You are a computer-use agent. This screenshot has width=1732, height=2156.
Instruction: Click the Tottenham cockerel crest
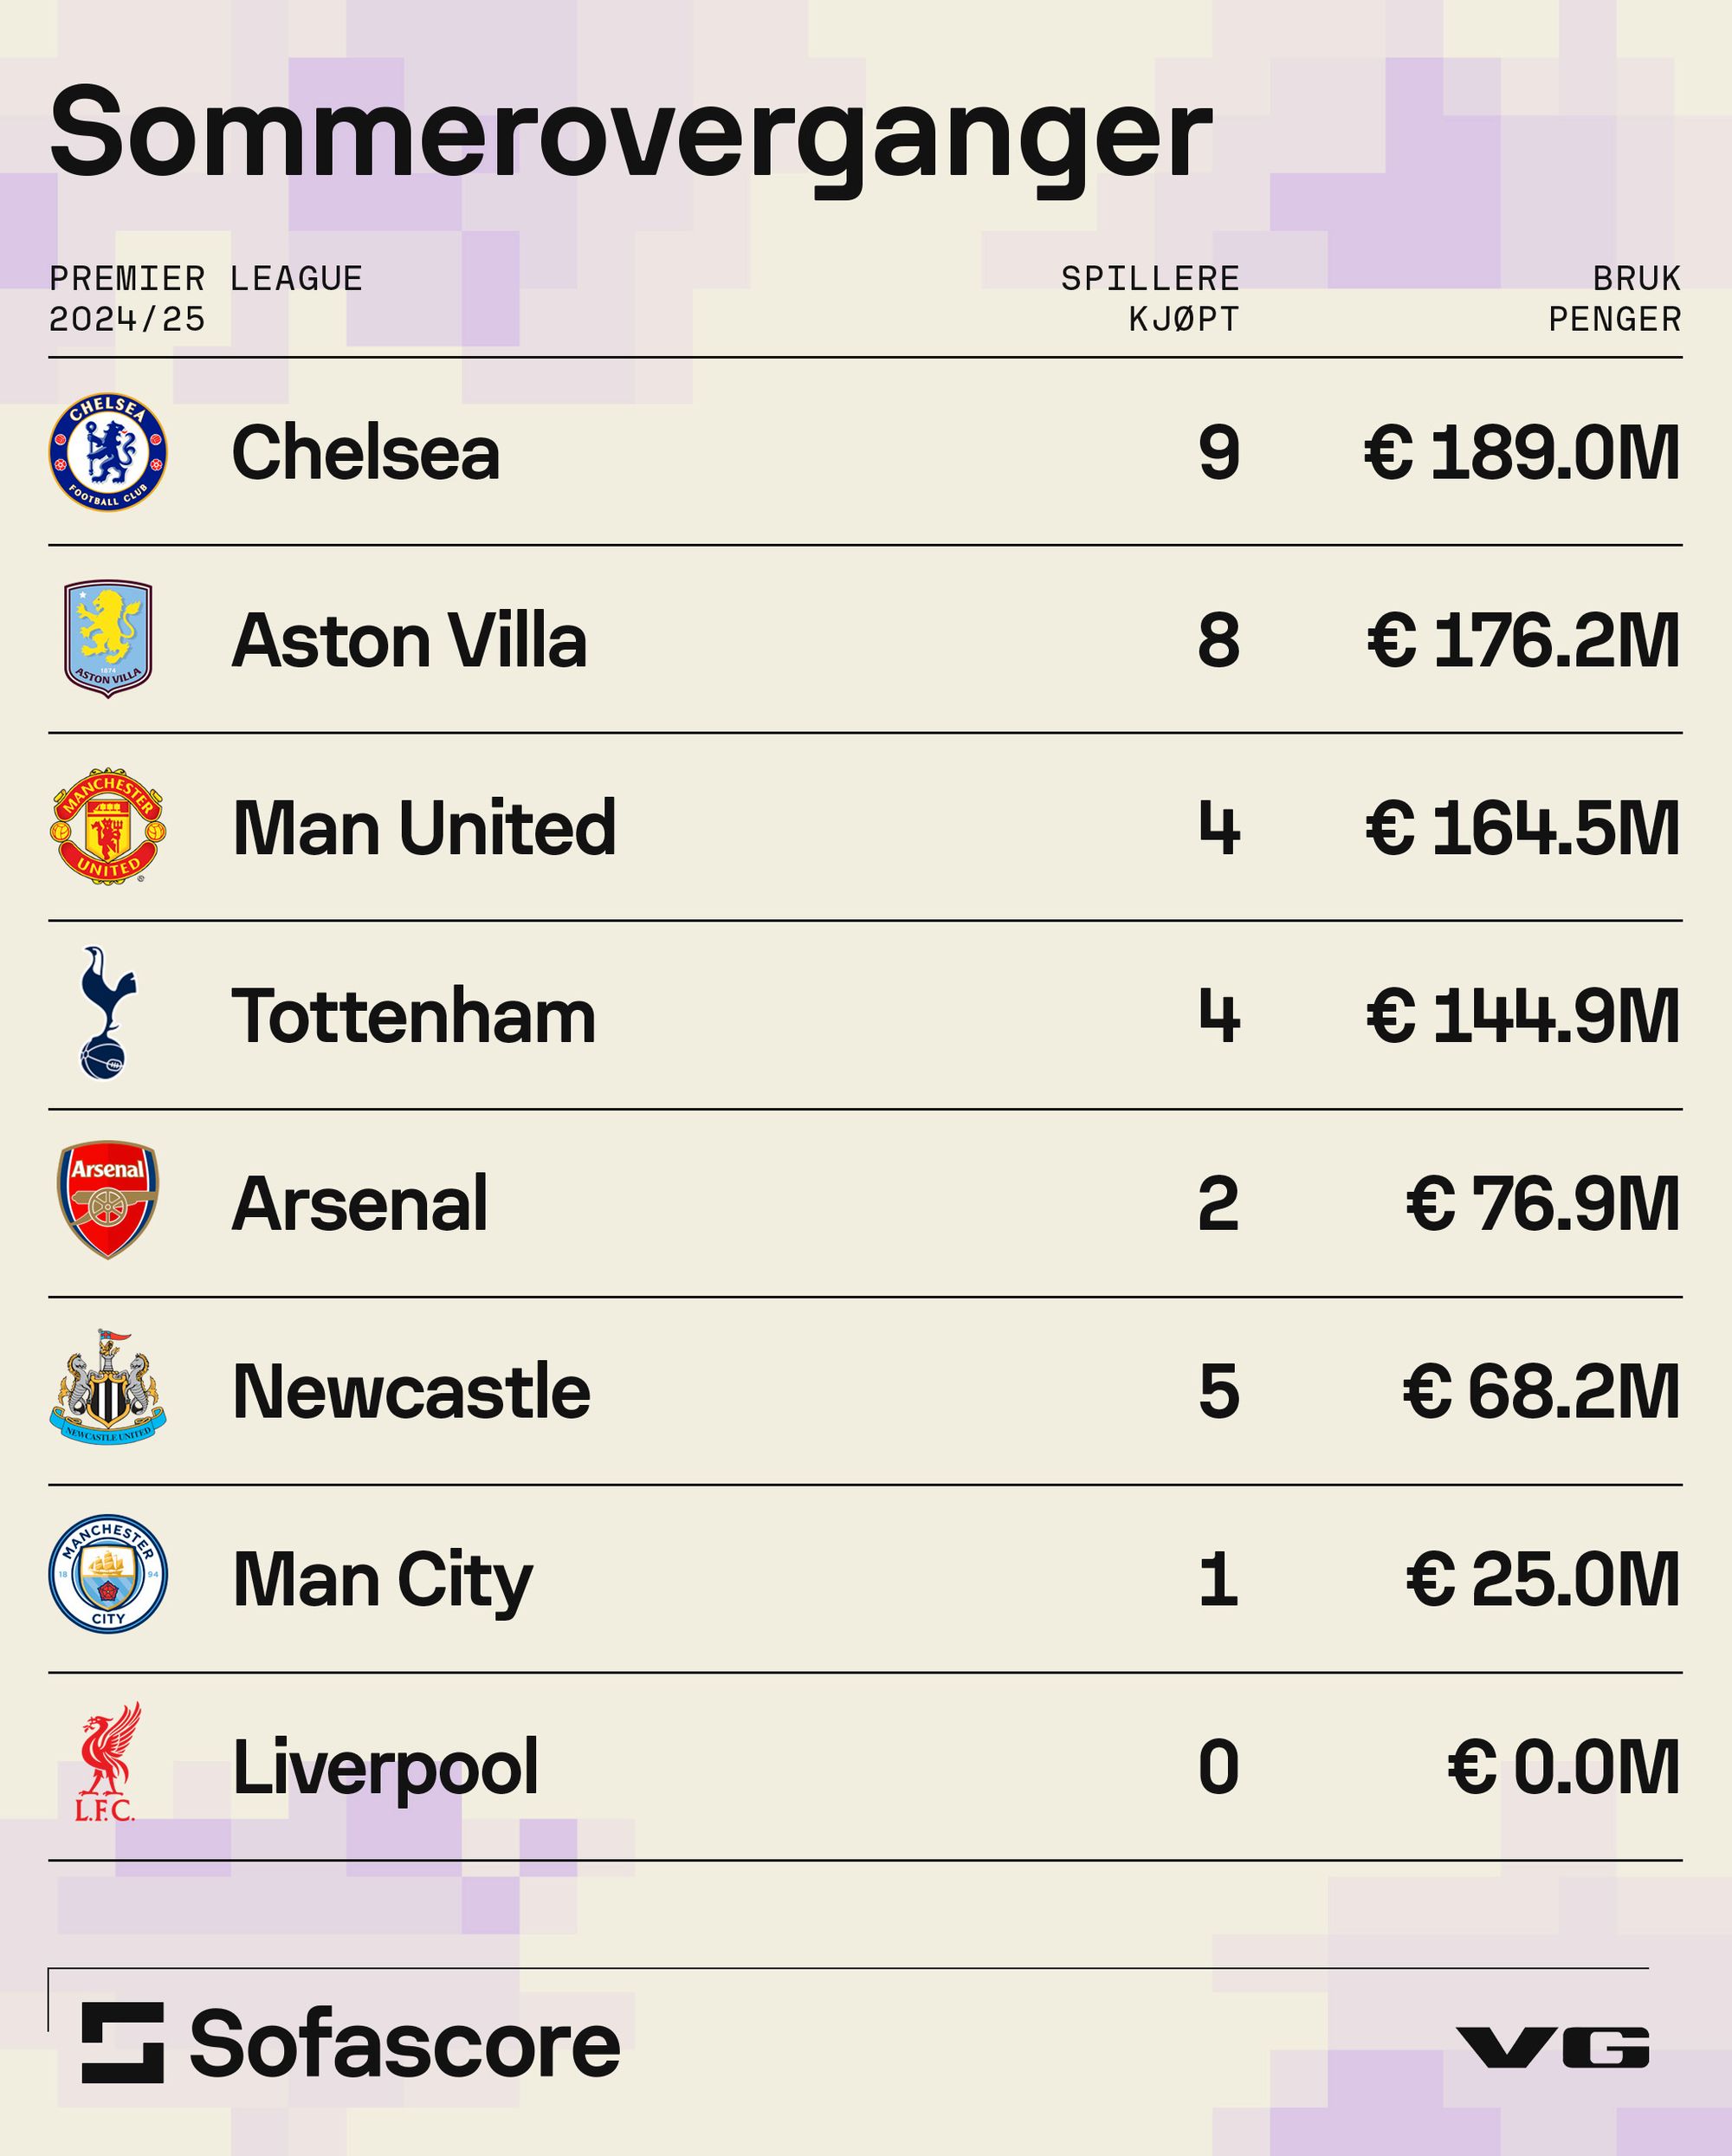(x=108, y=1013)
